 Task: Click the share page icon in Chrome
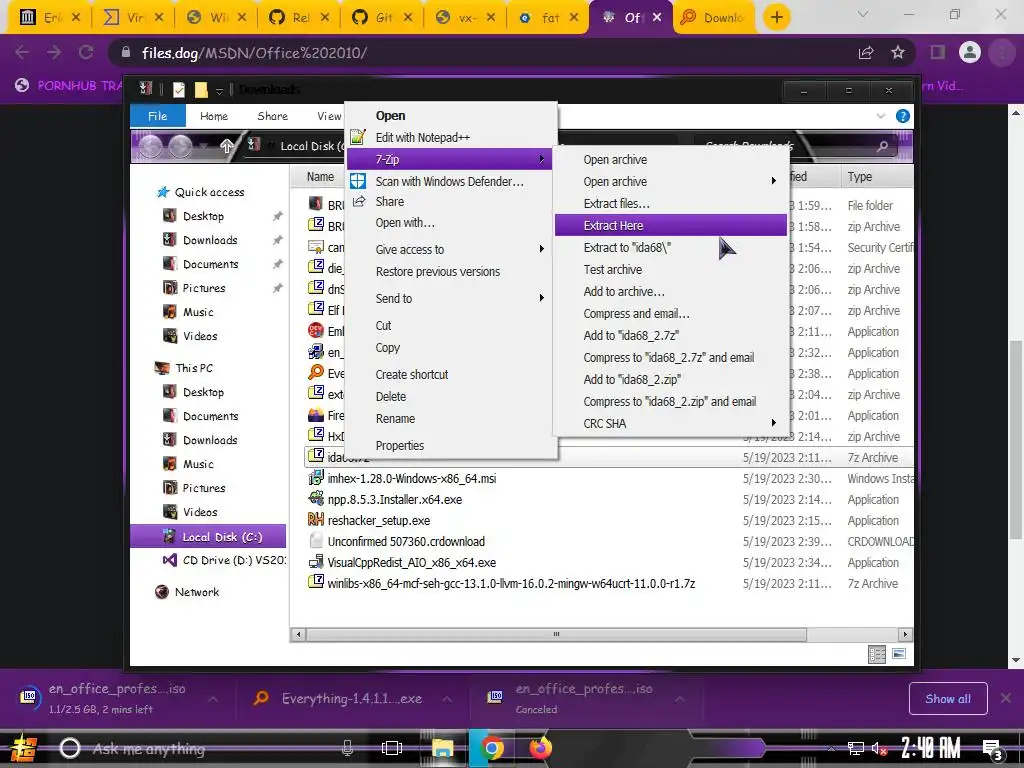(866, 53)
